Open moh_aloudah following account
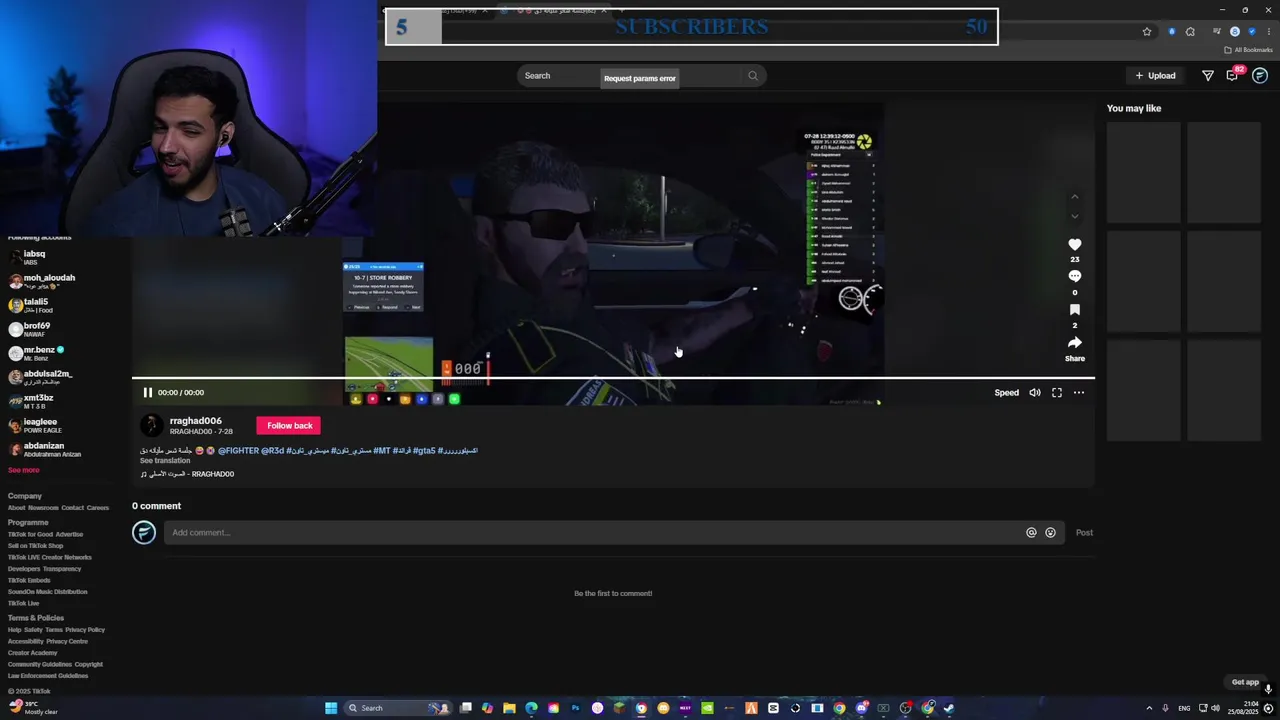The height and width of the screenshot is (720, 1280). click(x=42, y=281)
